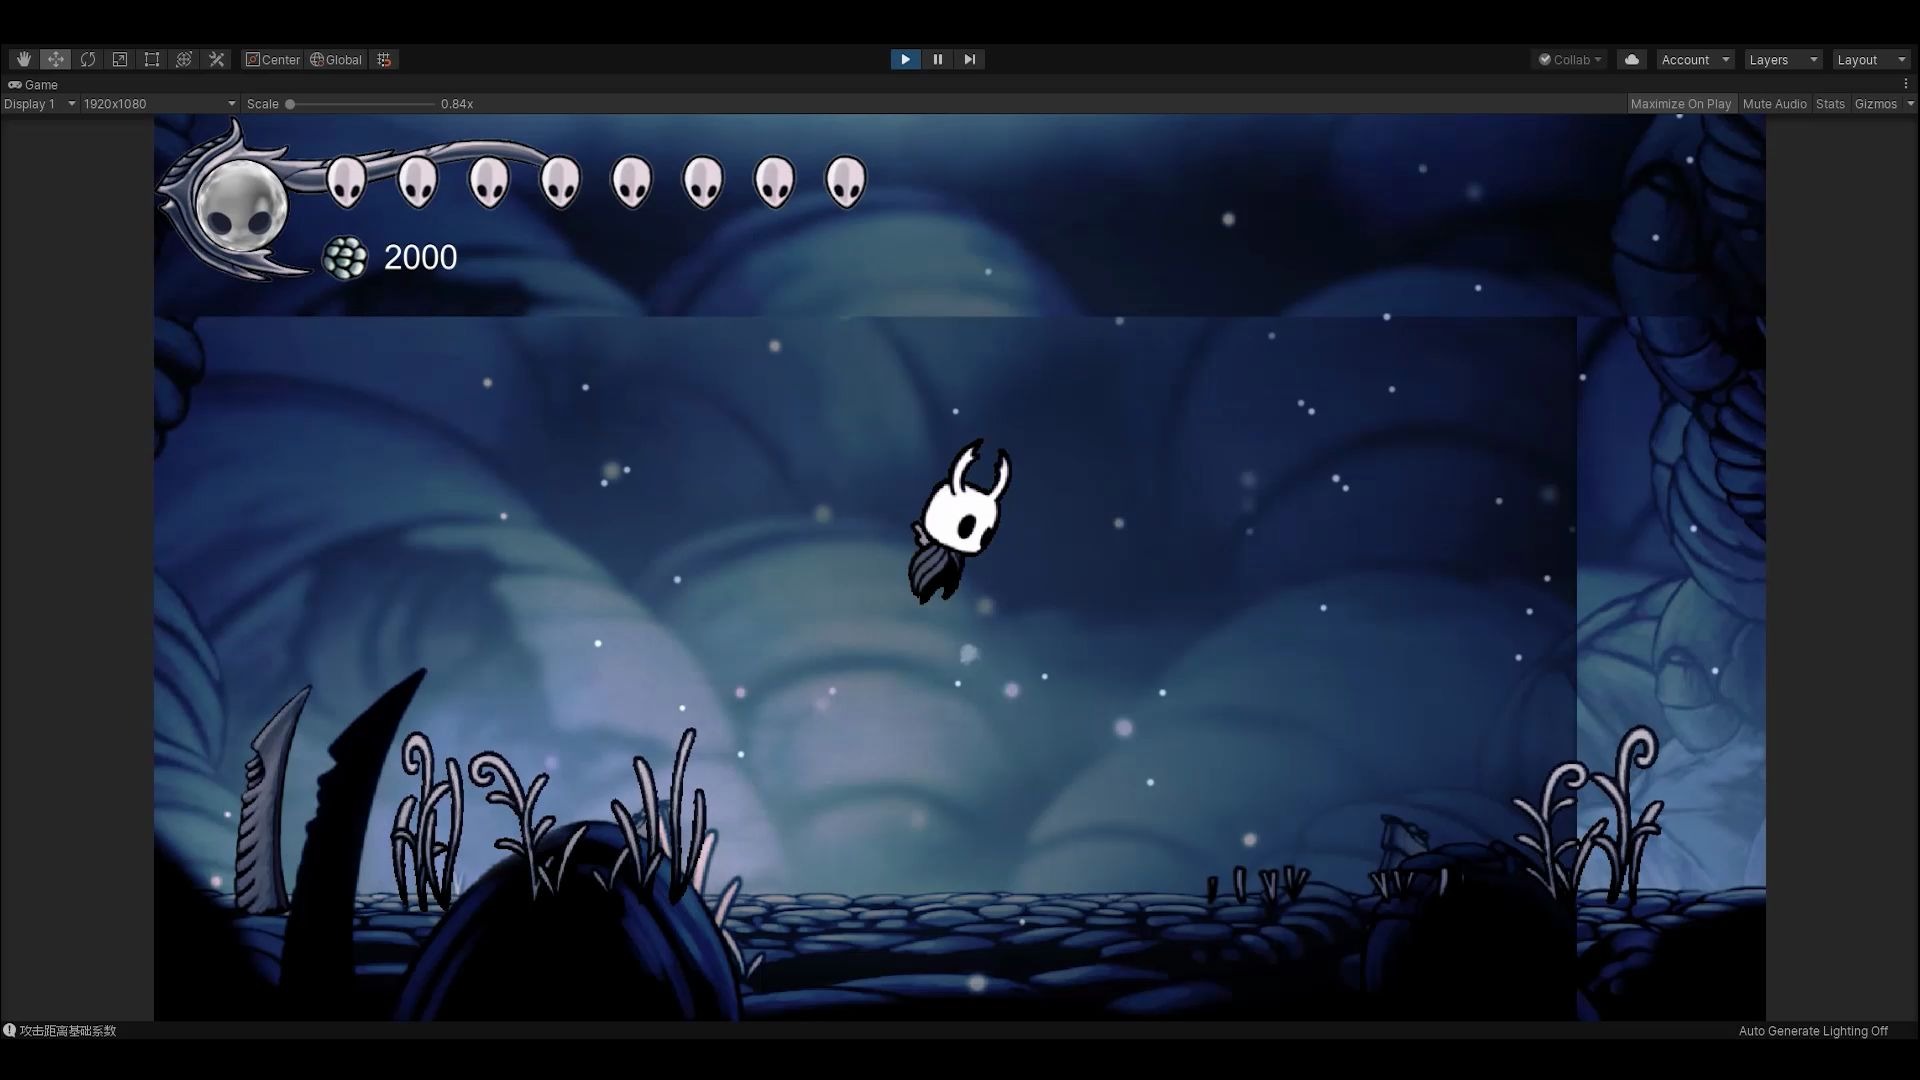
Task: Click the cloud services icon near Account
Action: coord(1631,59)
